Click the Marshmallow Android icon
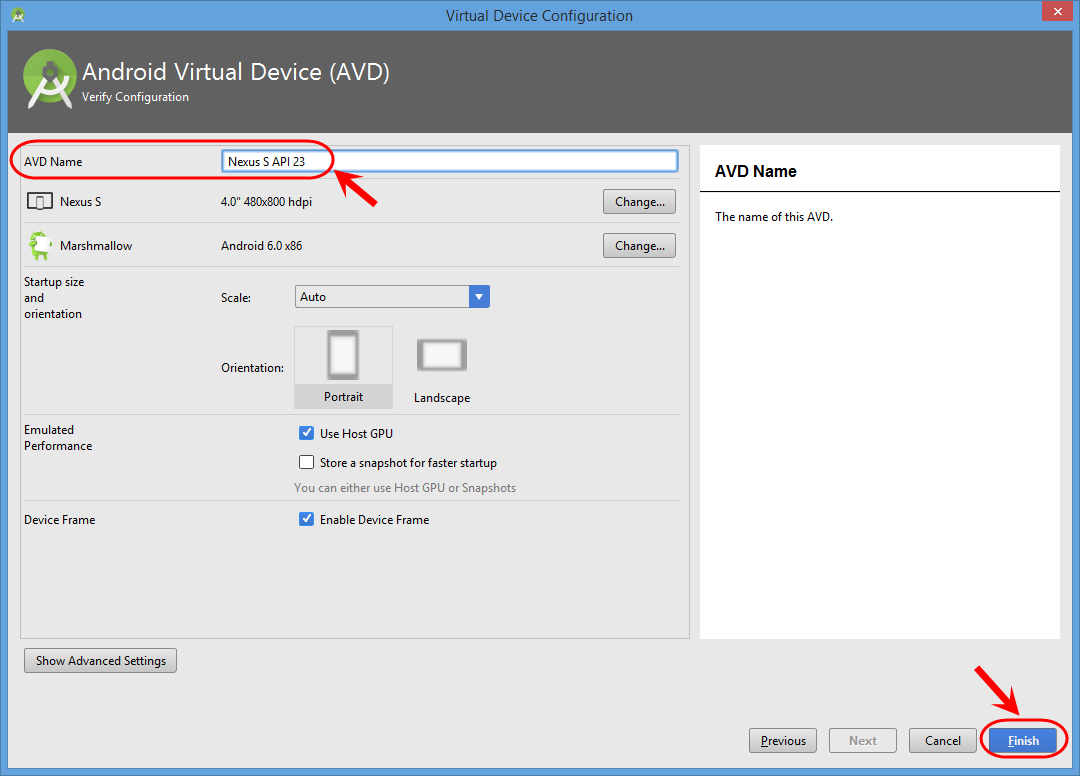This screenshot has height=776, width=1080. [40, 245]
